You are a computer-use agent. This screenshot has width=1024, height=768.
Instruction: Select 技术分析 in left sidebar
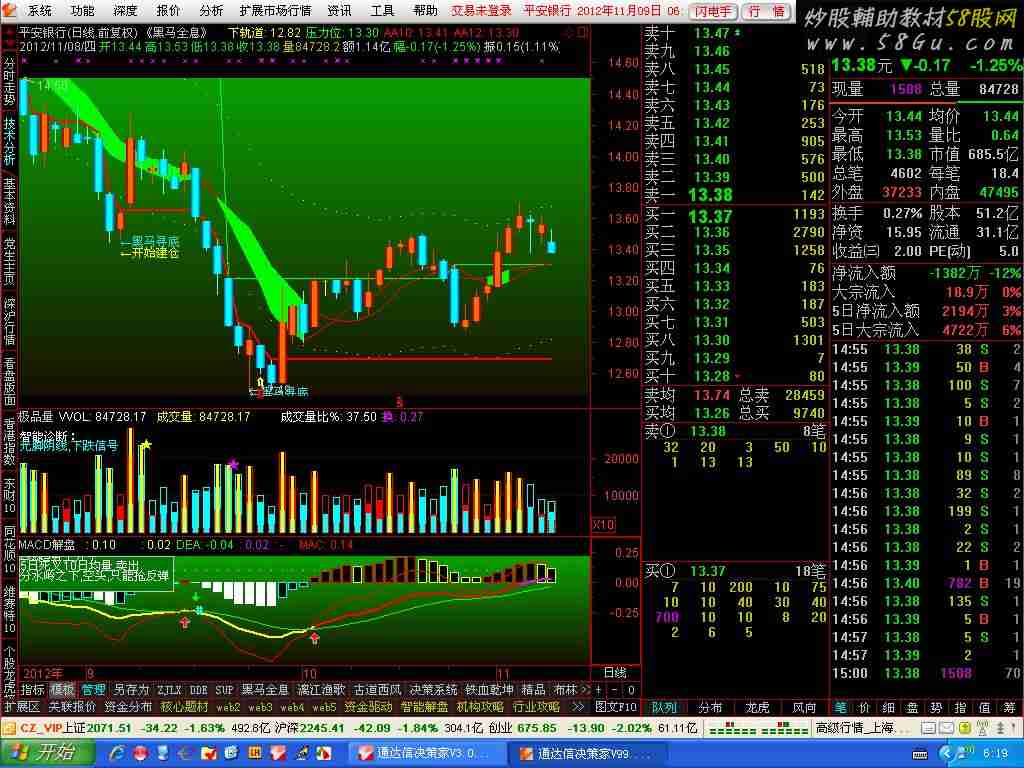(x=9, y=142)
